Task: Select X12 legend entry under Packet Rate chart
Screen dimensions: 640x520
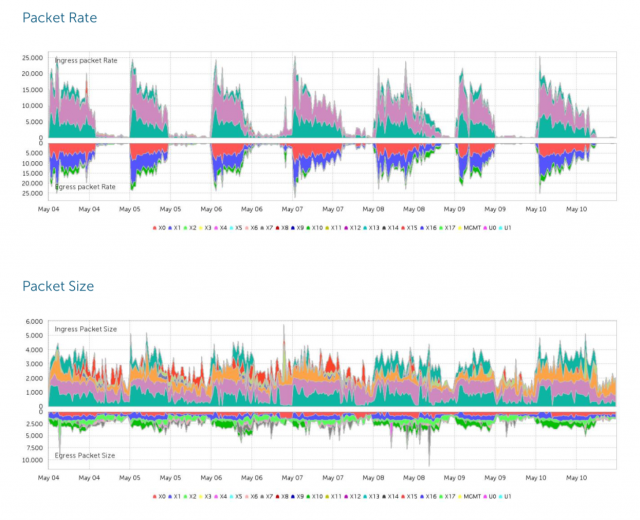Action: coord(353,228)
